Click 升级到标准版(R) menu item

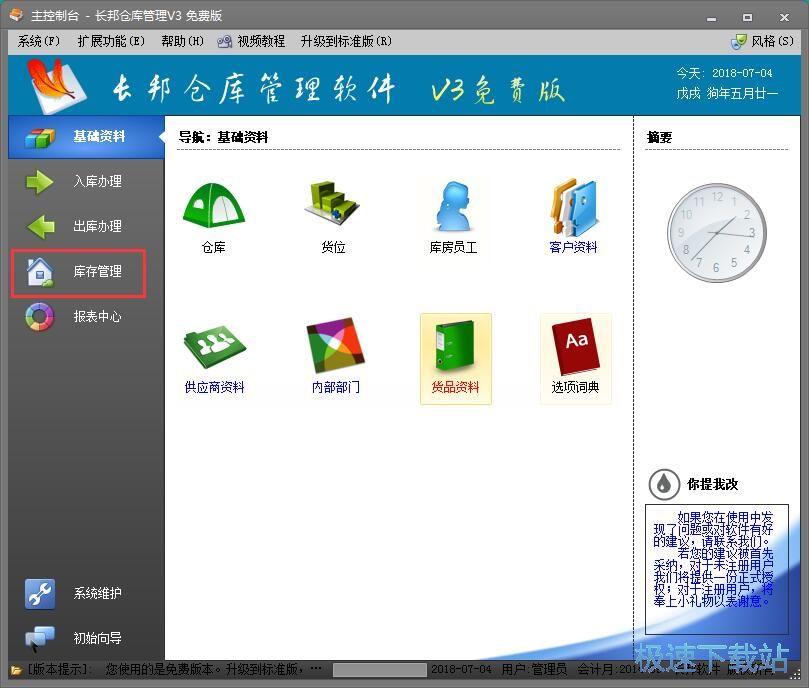[346, 41]
